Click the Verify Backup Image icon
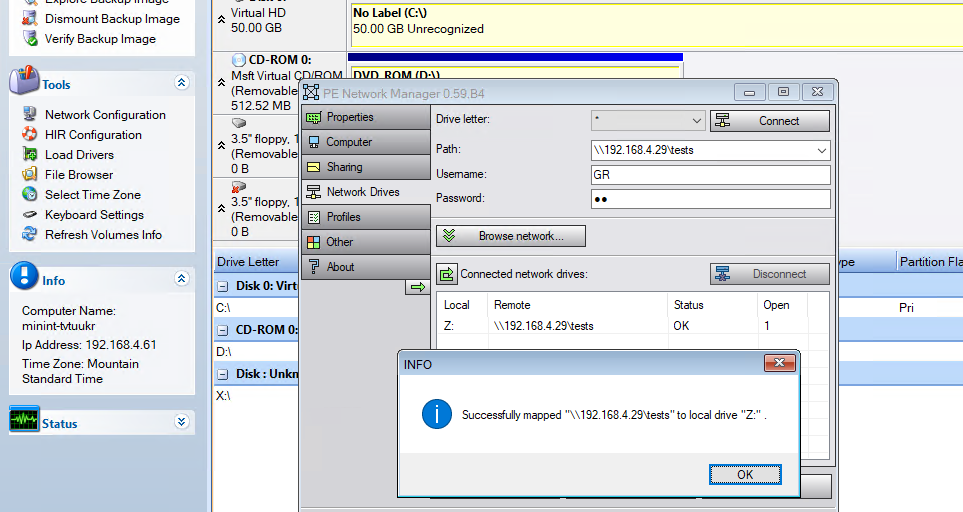963x512 pixels. (29, 37)
